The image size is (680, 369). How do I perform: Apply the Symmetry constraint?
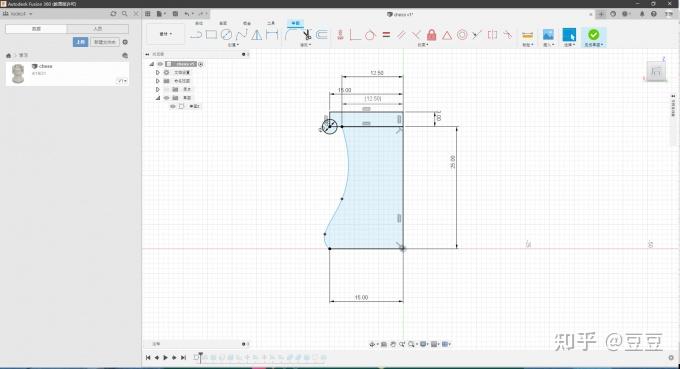point(492,35)
